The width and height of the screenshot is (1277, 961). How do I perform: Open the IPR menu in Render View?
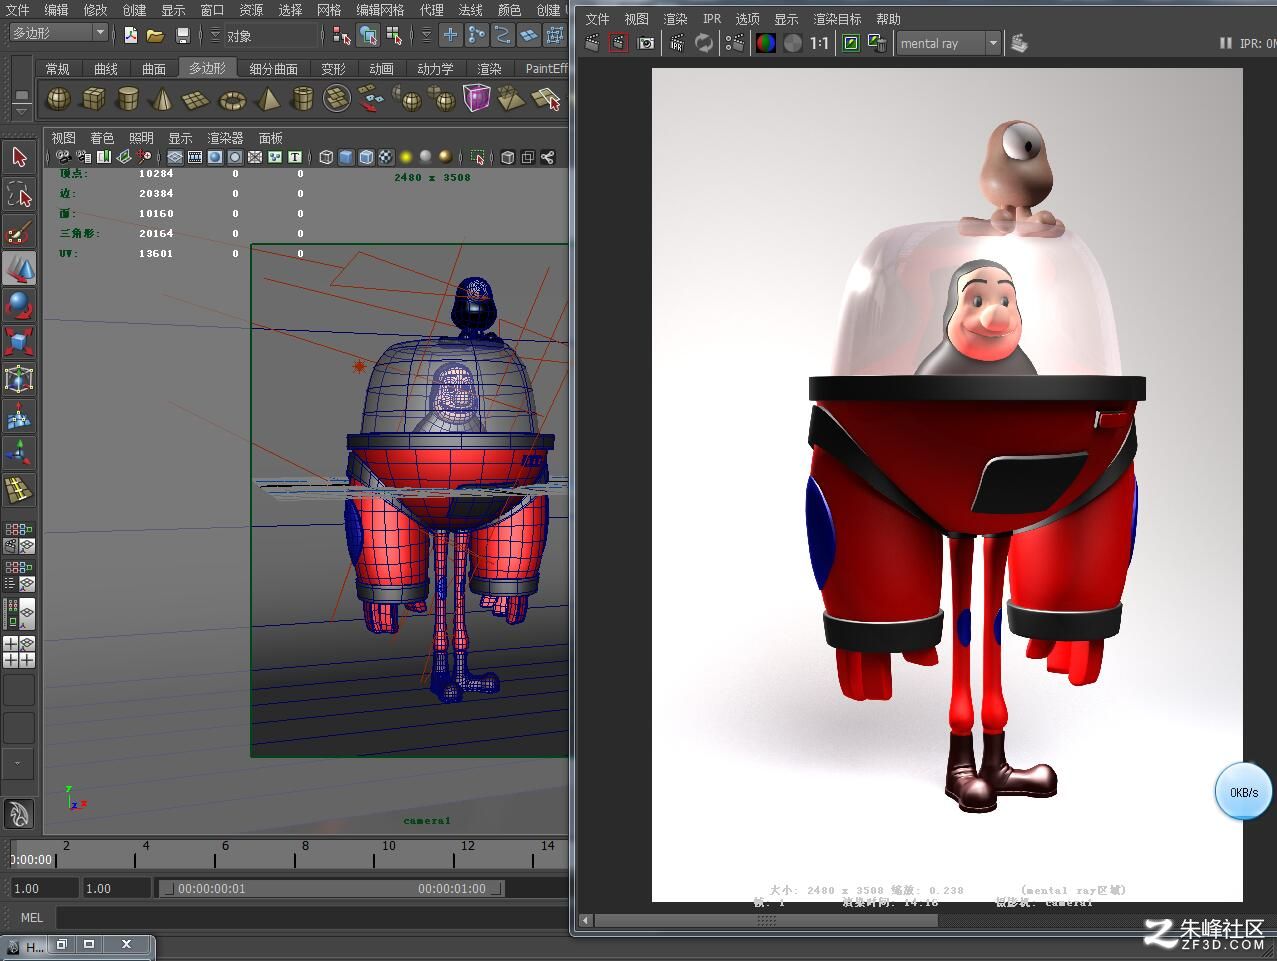pos(711,19)
